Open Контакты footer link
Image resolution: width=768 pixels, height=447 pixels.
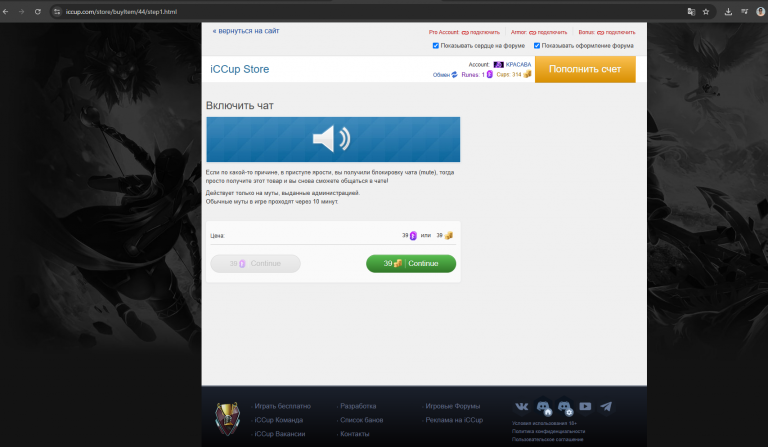[355, 434]
